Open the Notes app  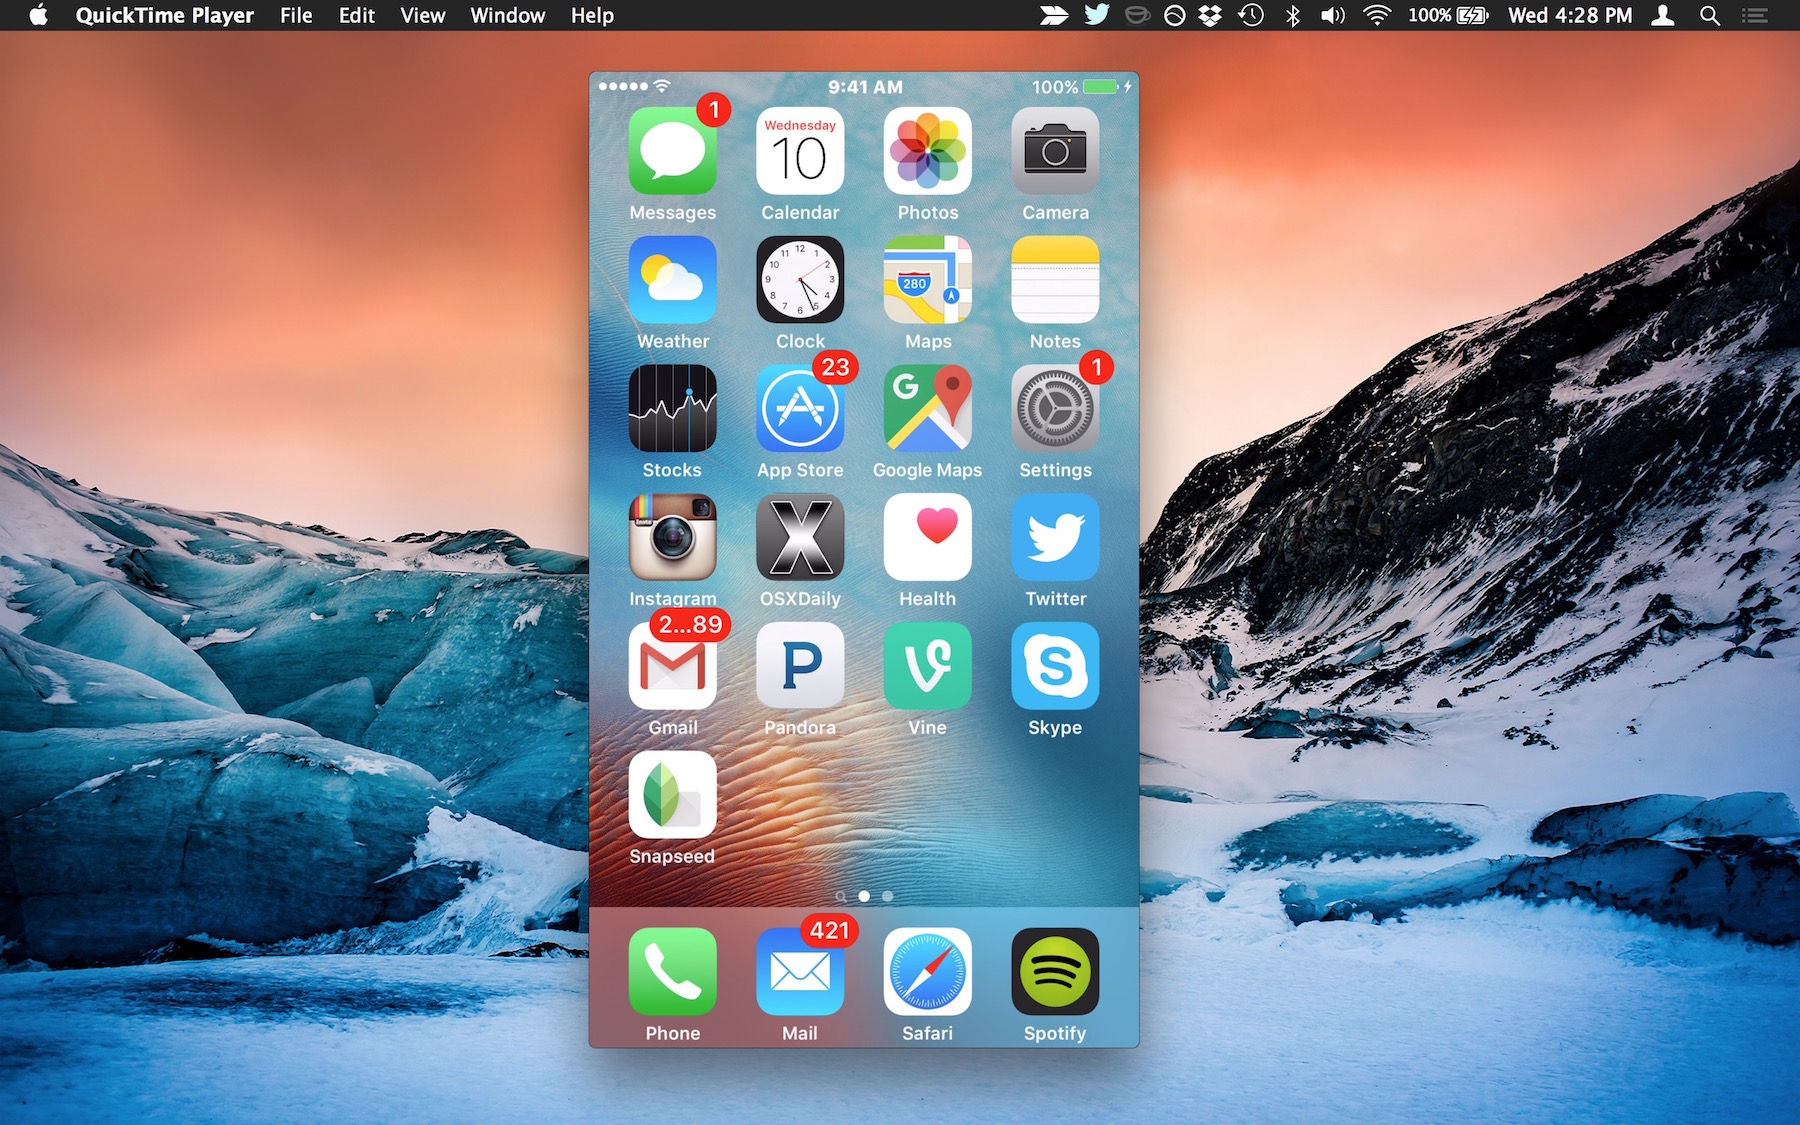[1055, 280]
